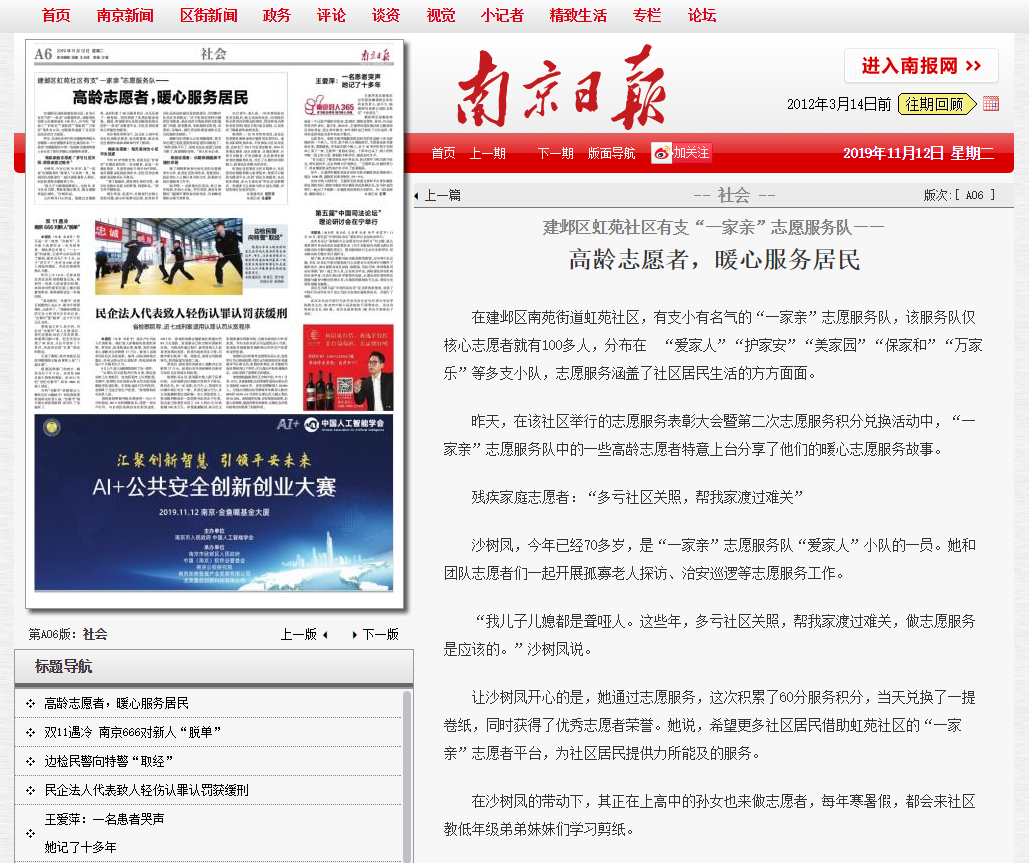This screenshot has height=863, width=1029.
Task: Click the AI+公共安全创新创业大赛 advertisement
Action: pyautogui.click(x=214, y=503)
